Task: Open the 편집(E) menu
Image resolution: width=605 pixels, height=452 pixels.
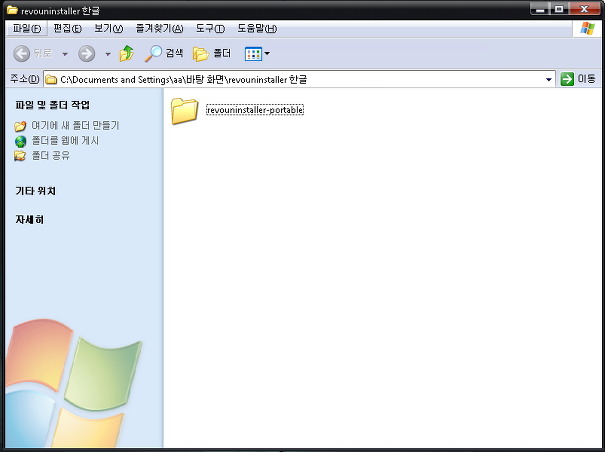Action: coord(68,29)
